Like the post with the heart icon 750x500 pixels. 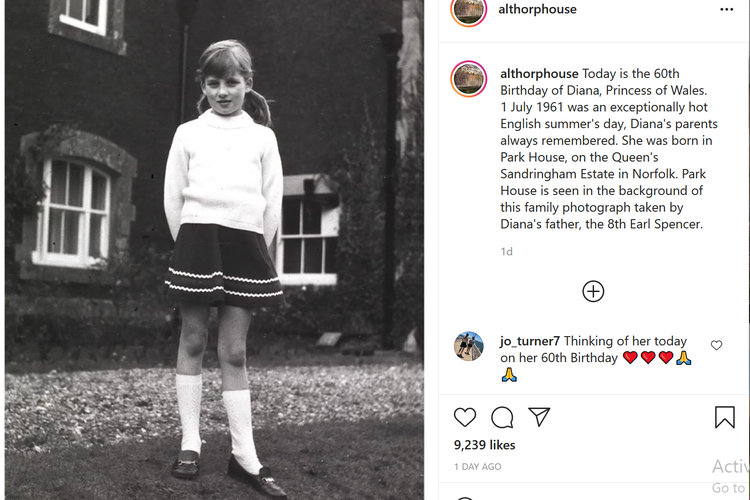[465, 417]
